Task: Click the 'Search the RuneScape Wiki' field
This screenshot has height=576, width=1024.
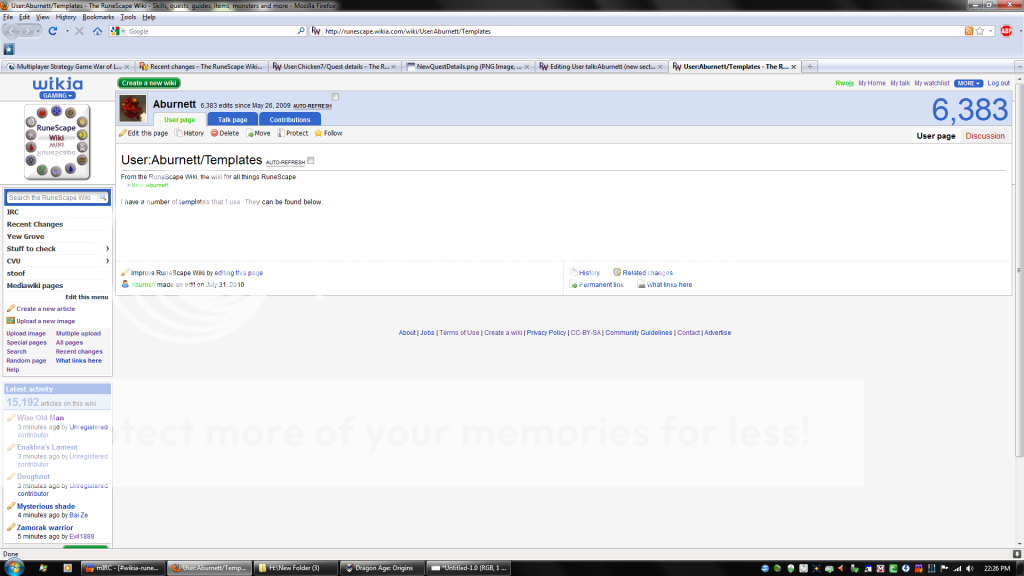Action: point(51,198)
